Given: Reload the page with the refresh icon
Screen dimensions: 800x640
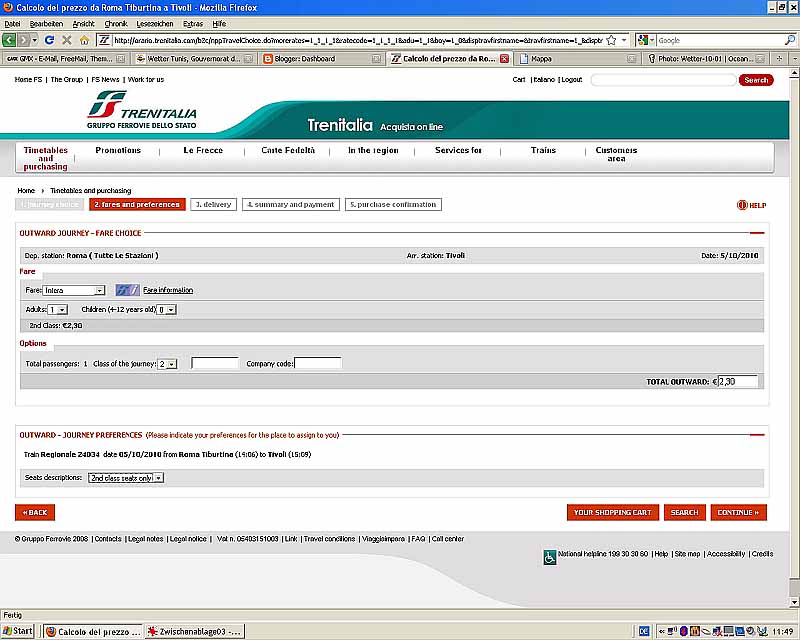Looking at the screenshot, I should tap(49, 40).
